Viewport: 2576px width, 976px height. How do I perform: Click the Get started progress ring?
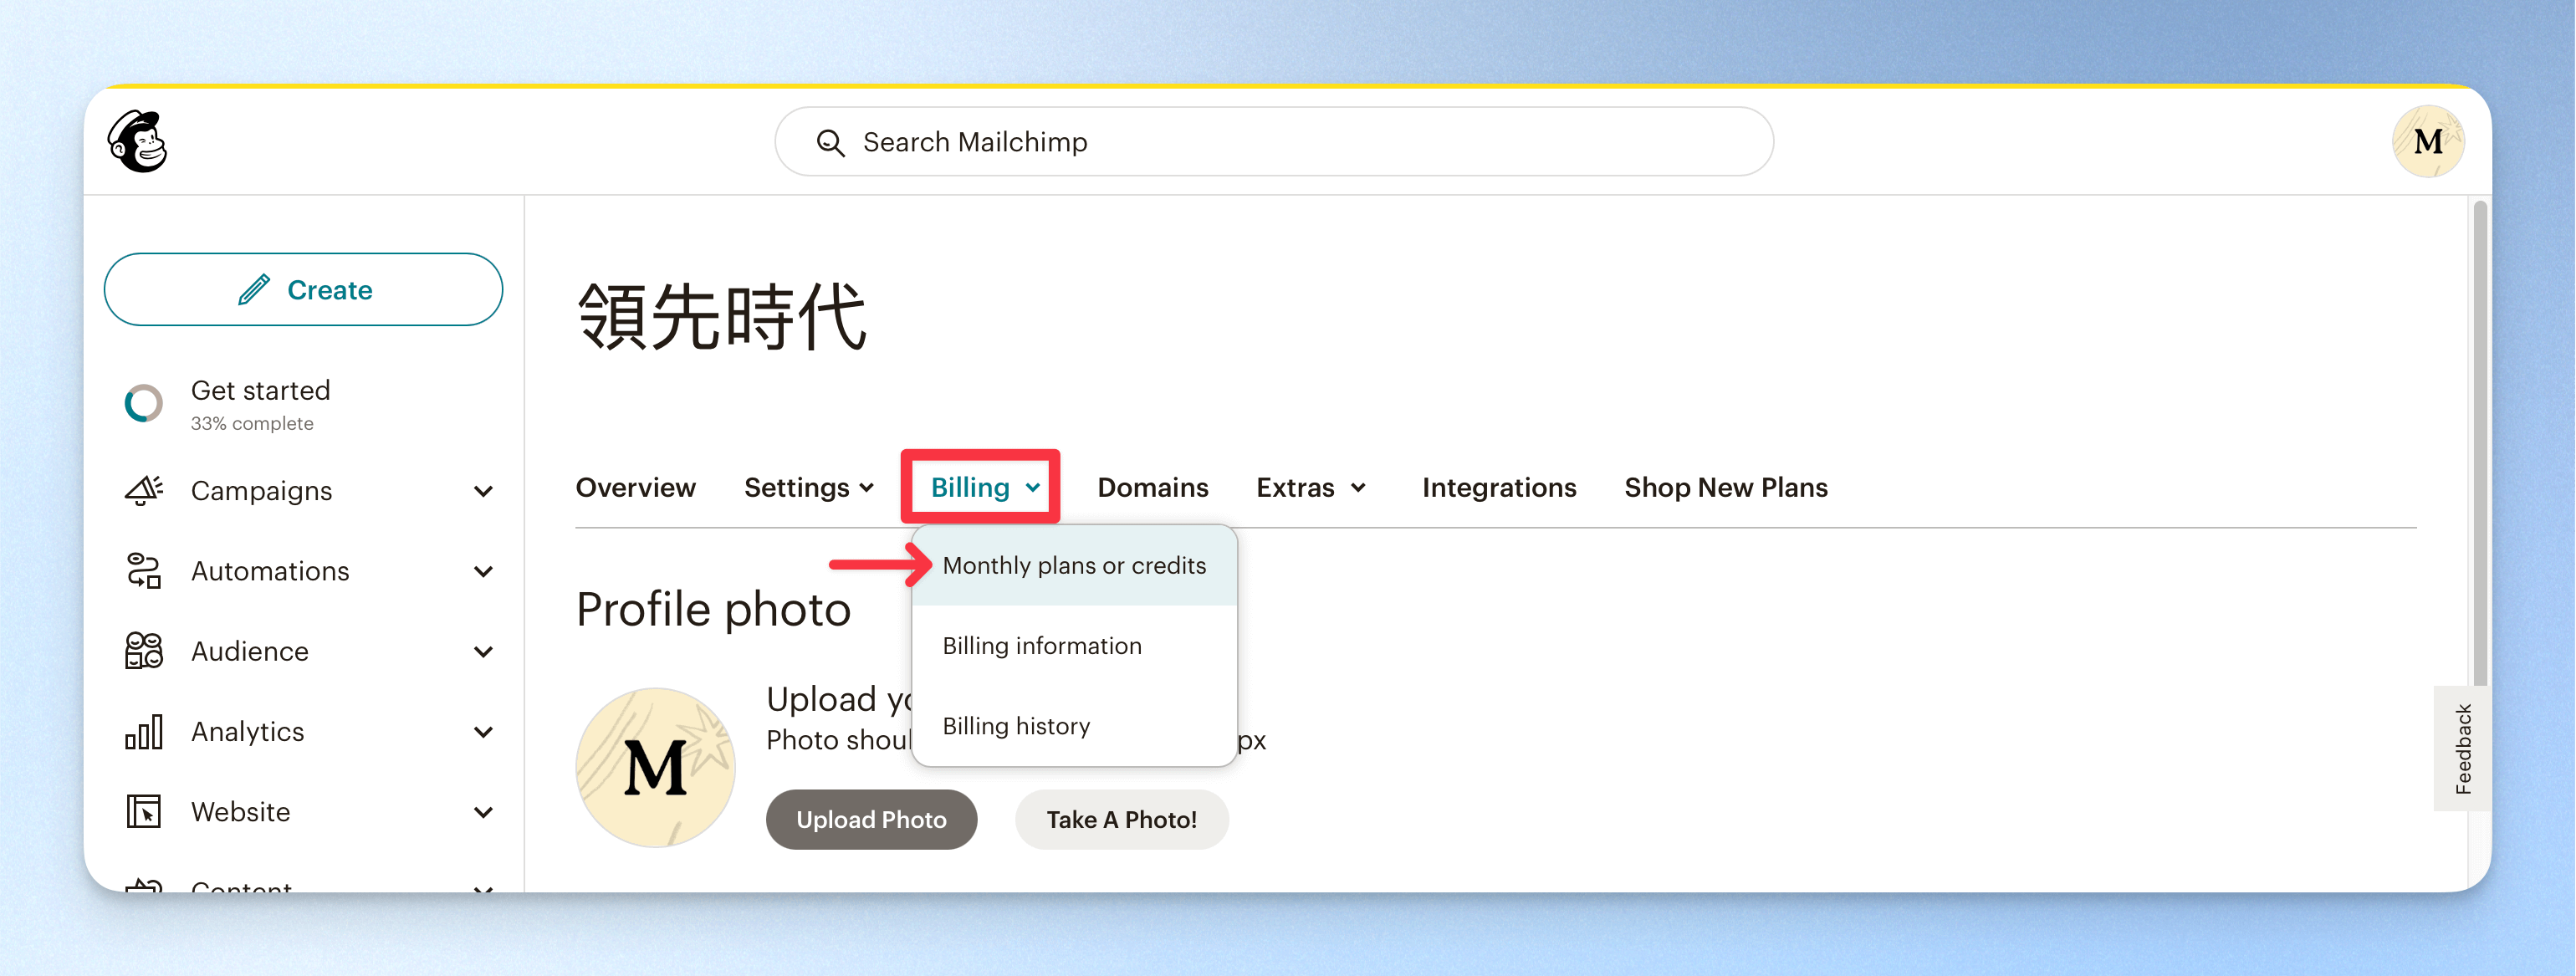tap(143, 403)
